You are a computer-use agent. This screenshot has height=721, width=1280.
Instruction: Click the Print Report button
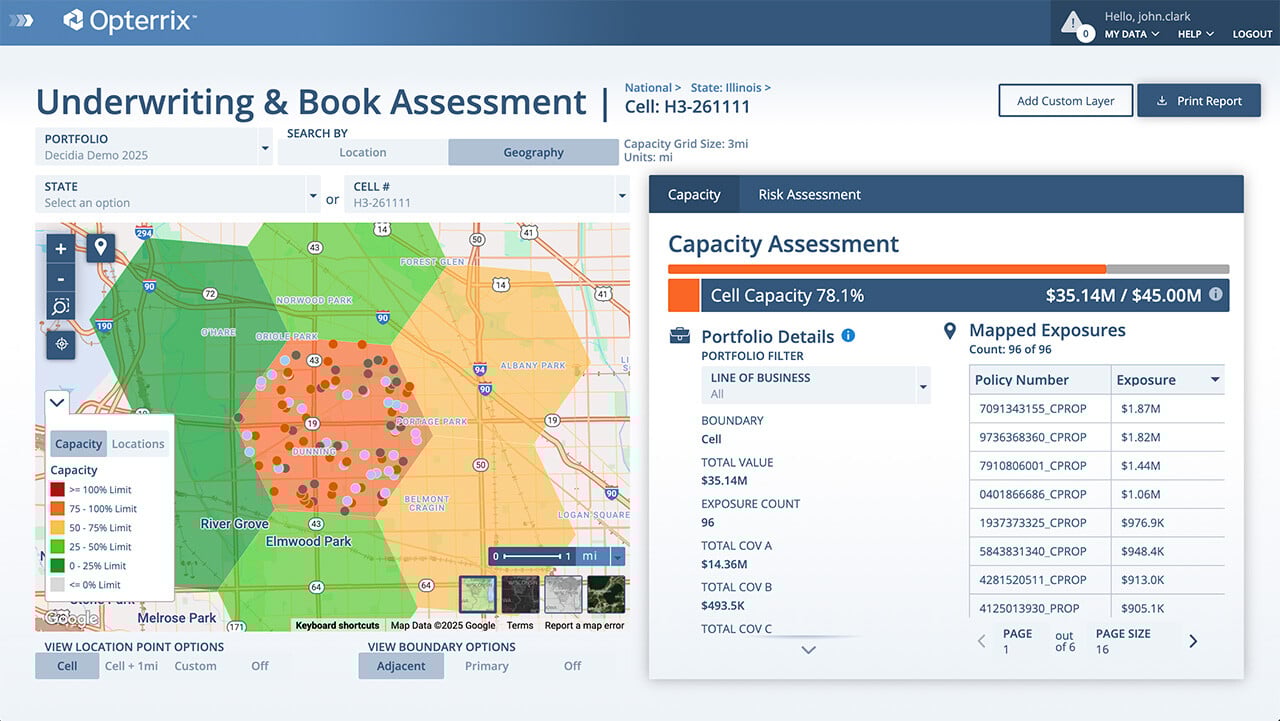[1198, 100]
